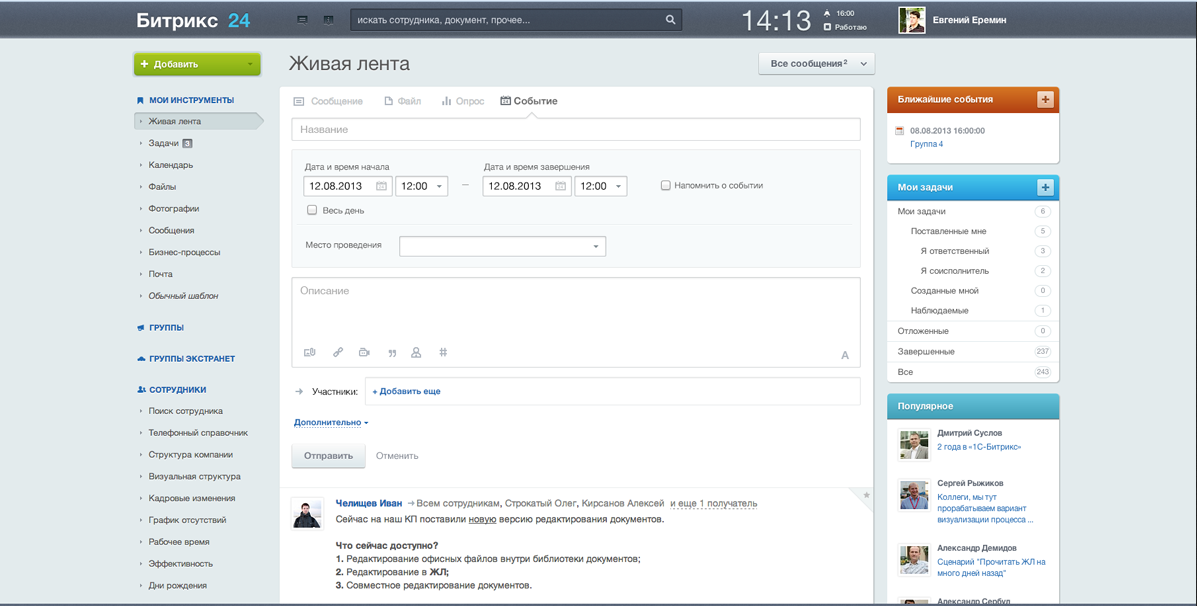The width and height of the screenshot is (1197, 606).
Task: Open the header notifications icon
Action: point(328,20)
